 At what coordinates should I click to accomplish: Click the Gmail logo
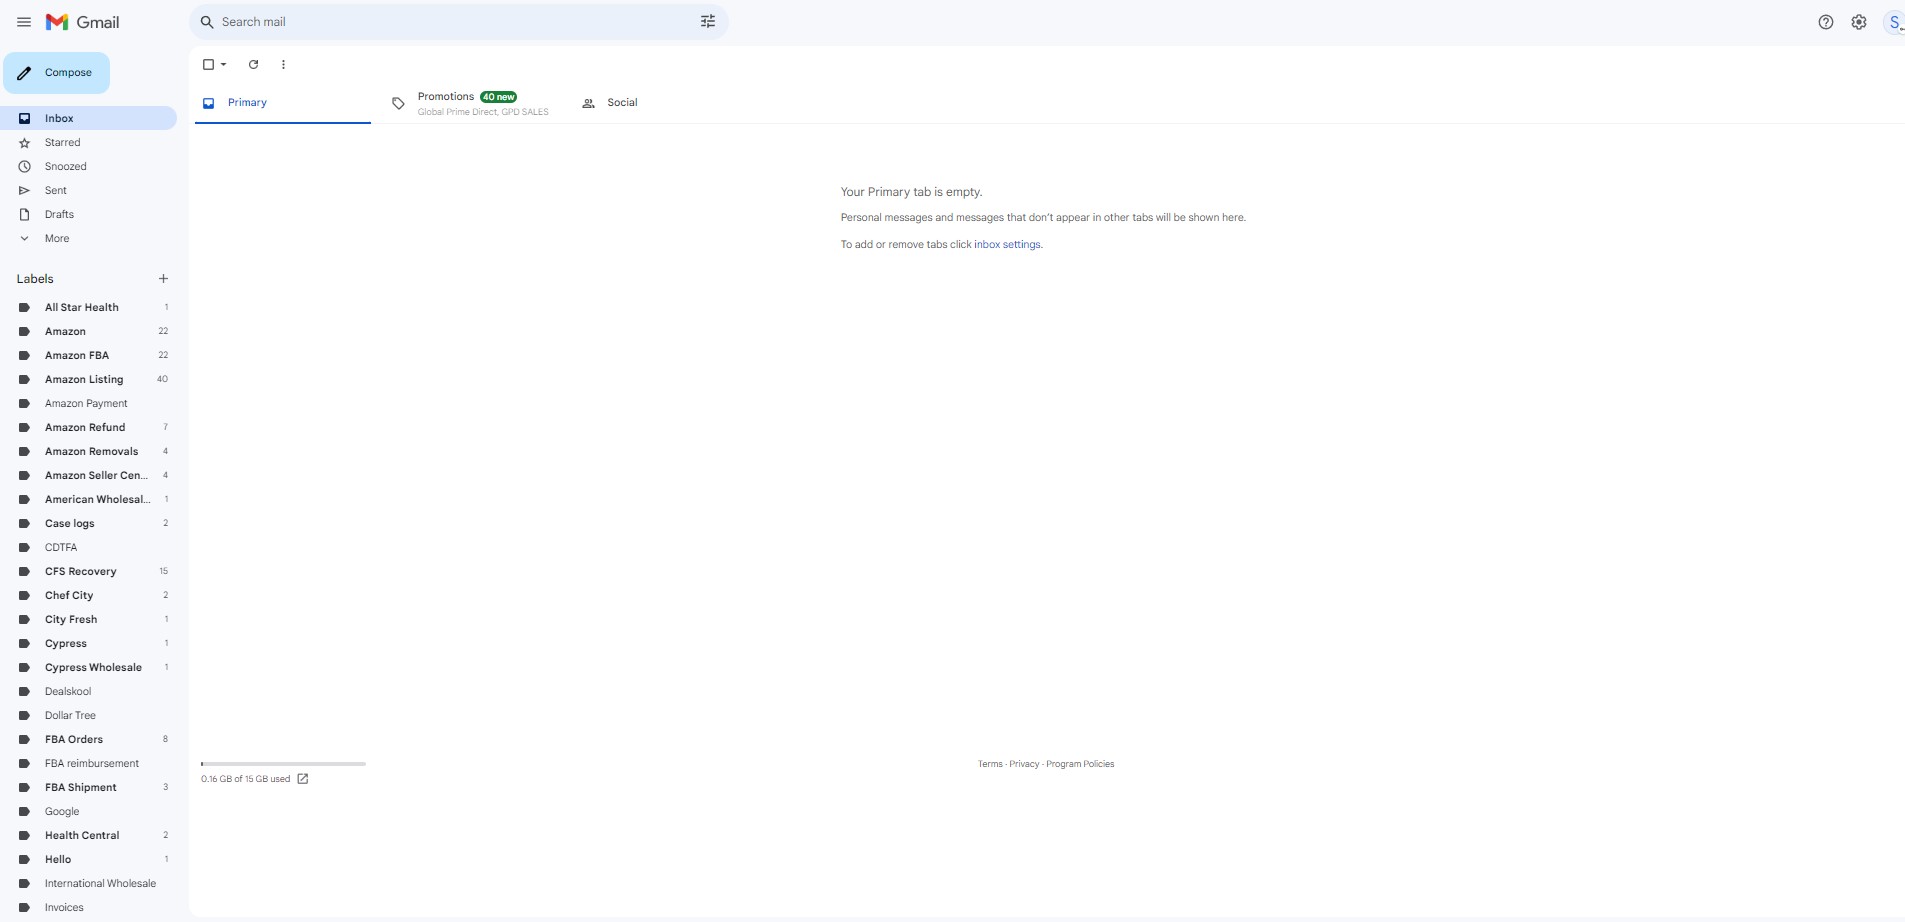tap(83, 22)
